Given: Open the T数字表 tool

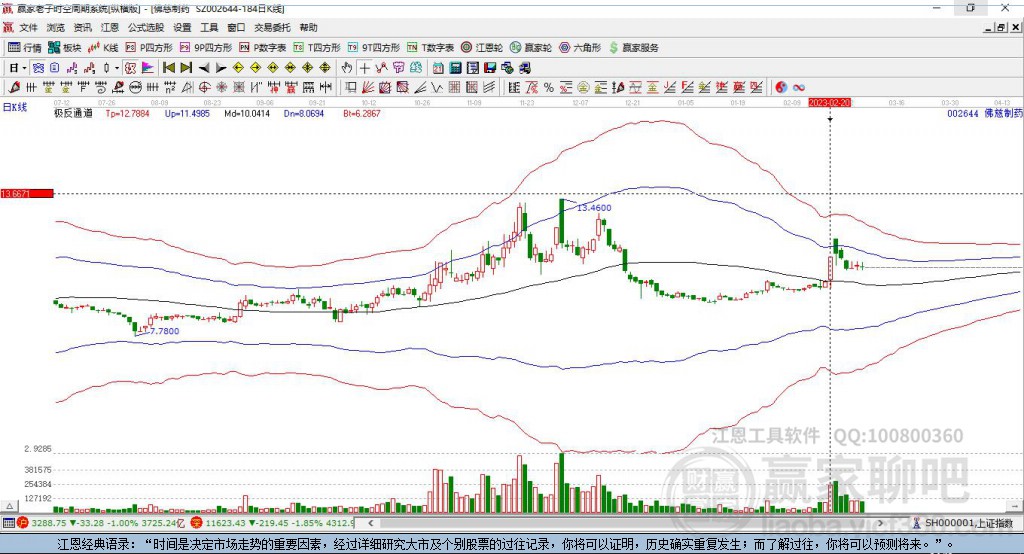Looking at the screenshot, I should 430,48.
